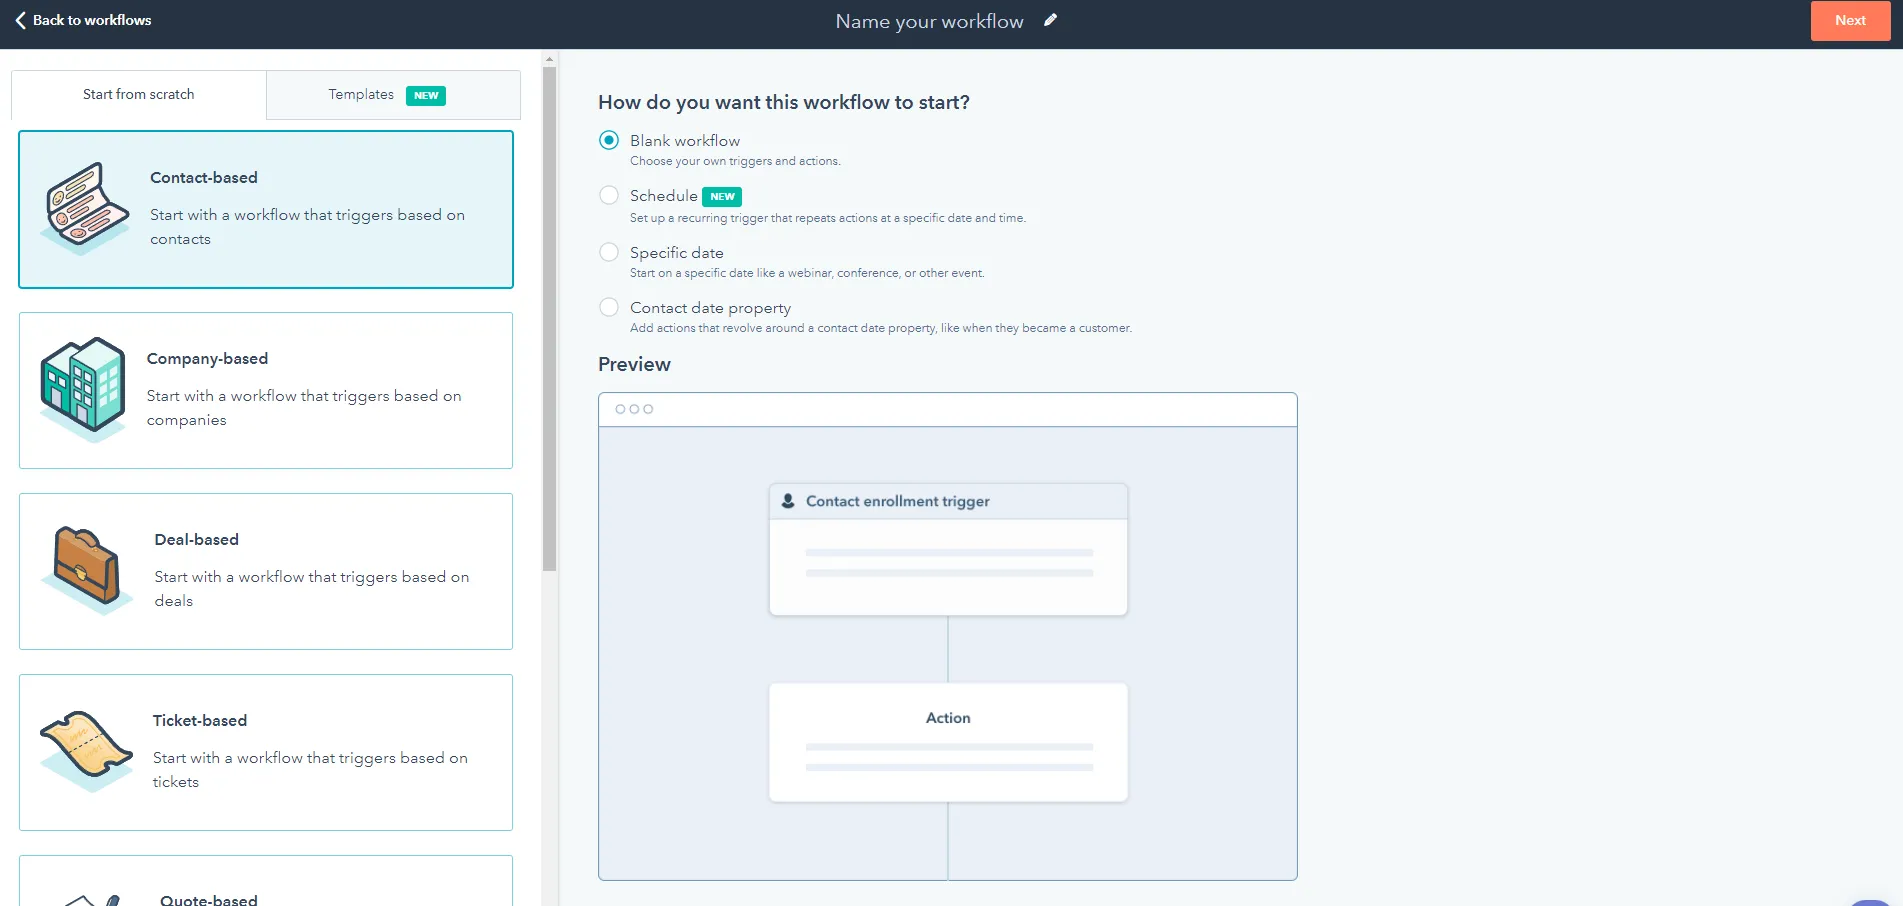Click the Deal-based heading text
This screenshot has width=1903, height=906.
coord(197,539)
